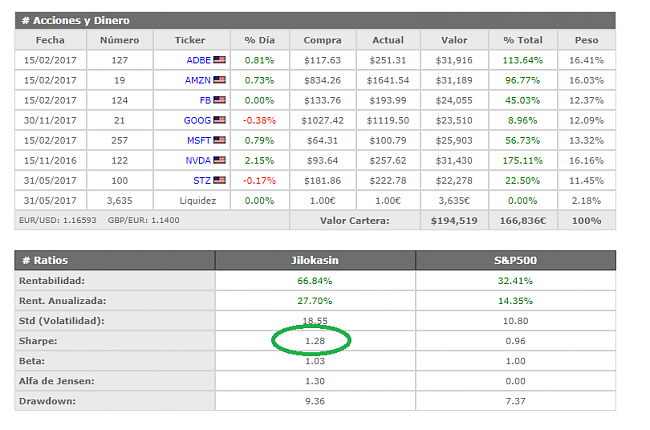Click the Fecha column header

pyautogui.click(x=50, y=40)
